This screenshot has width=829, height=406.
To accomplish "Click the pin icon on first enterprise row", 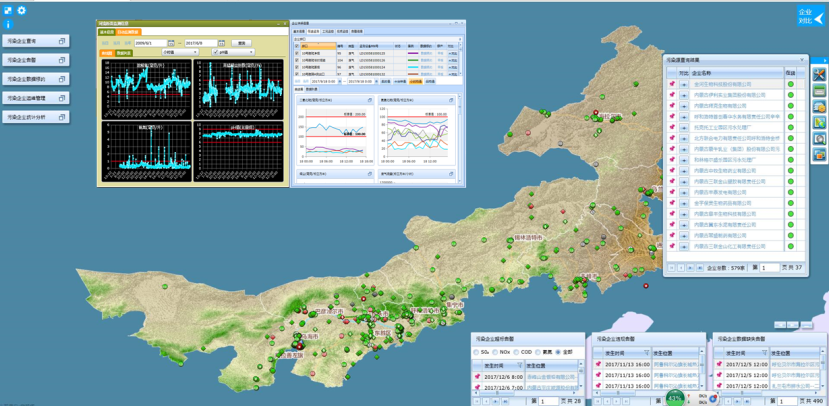I will point(672,84).
